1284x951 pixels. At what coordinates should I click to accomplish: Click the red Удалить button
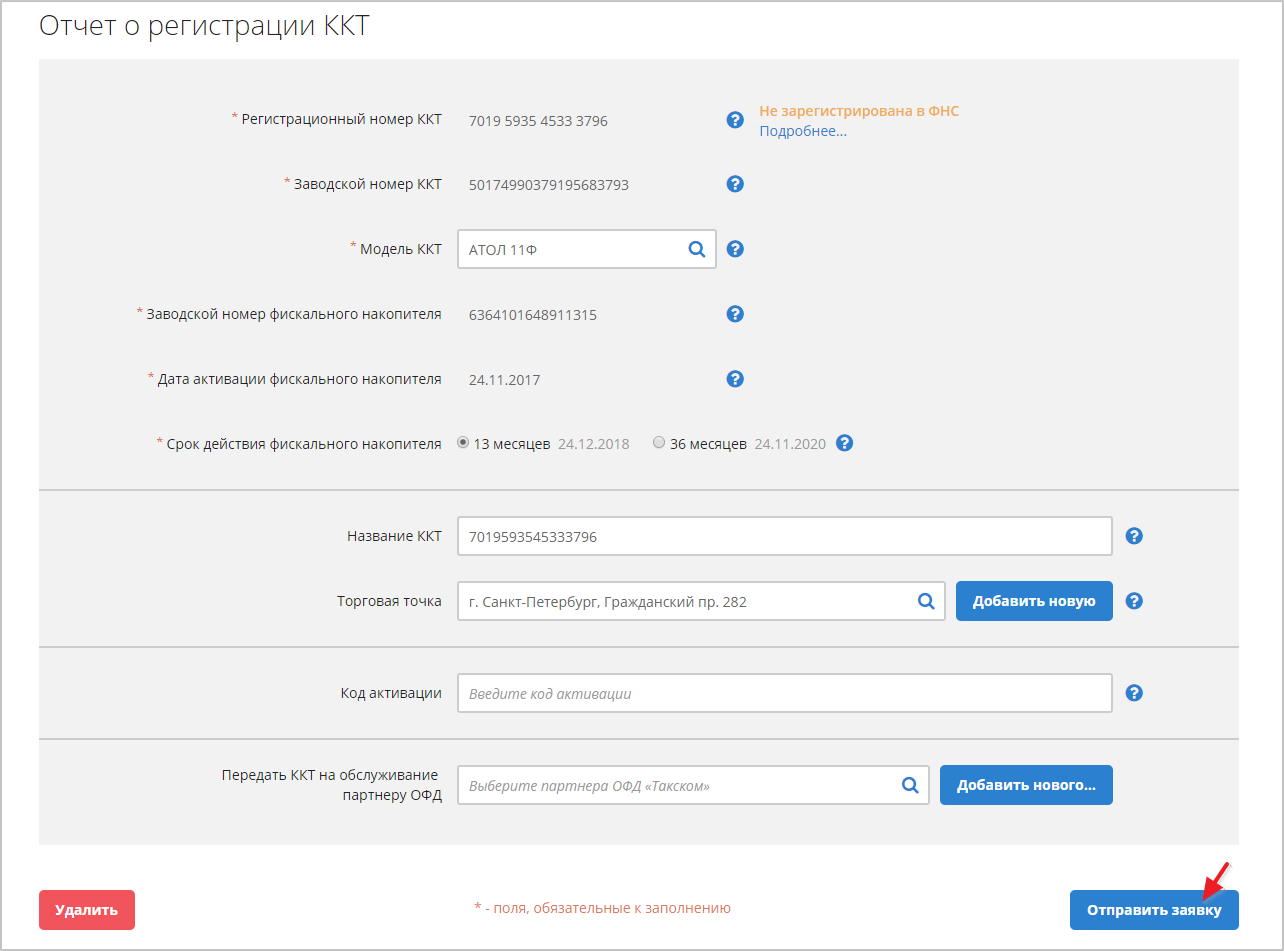coord(87,910)
